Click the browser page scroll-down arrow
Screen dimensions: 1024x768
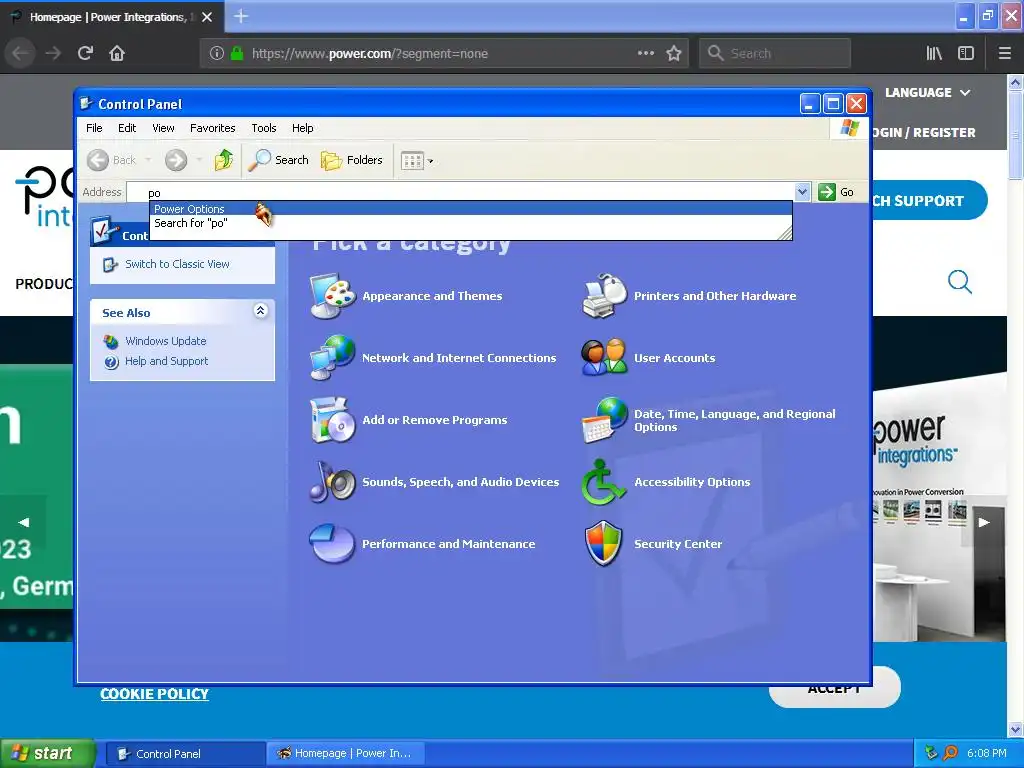(x=1015, y=729)
